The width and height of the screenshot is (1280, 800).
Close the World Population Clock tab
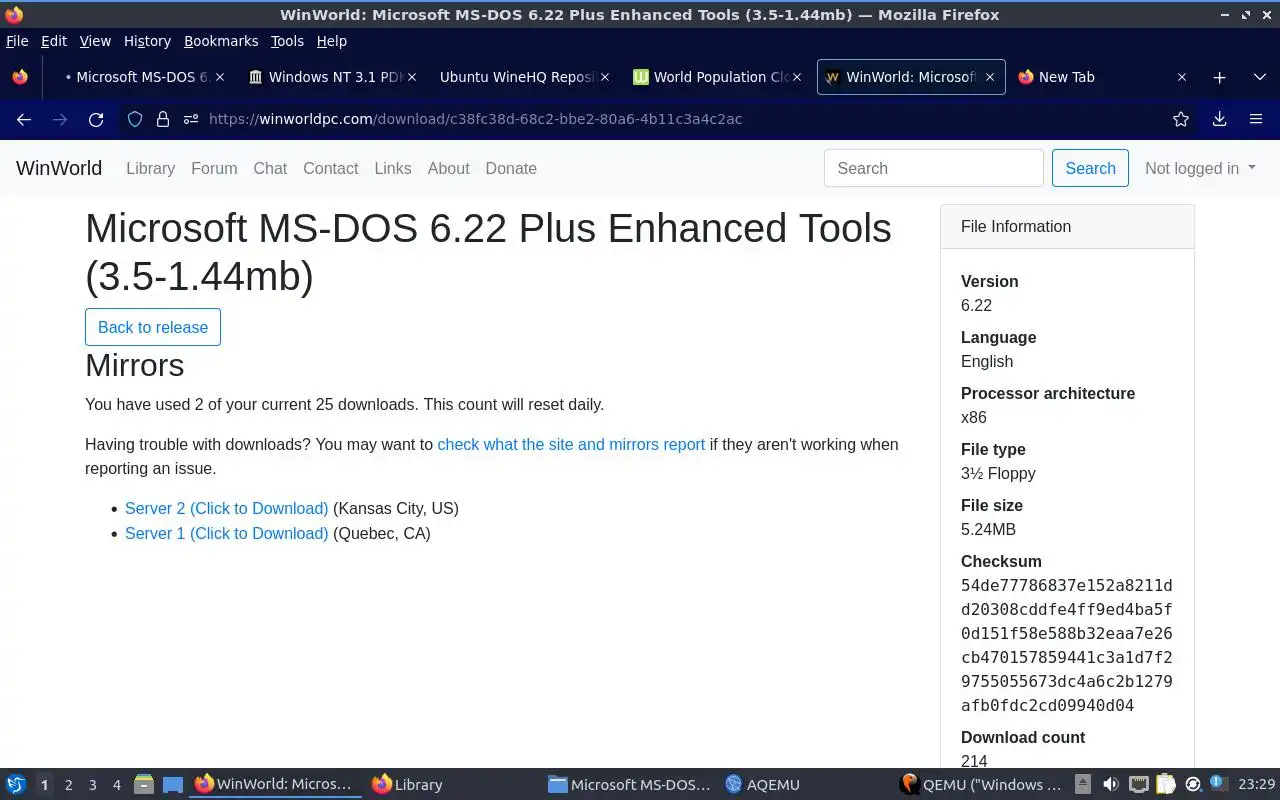pos(797,77)
